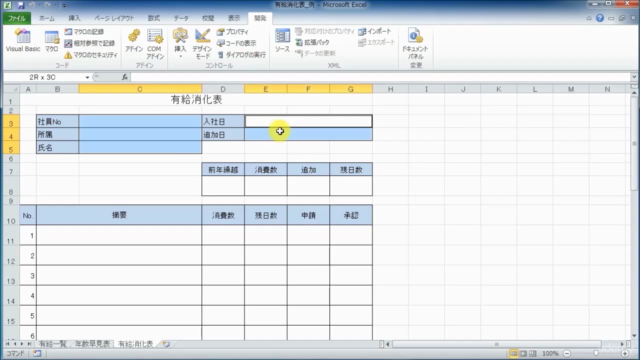
Task: Open the 有給一覧 sheet tab
Action: 53,344
